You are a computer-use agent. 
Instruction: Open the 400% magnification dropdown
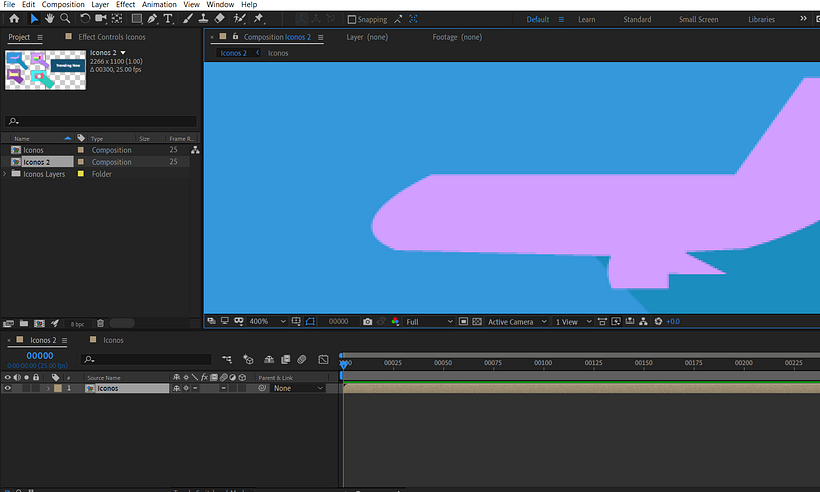click(x=264, y=322)
